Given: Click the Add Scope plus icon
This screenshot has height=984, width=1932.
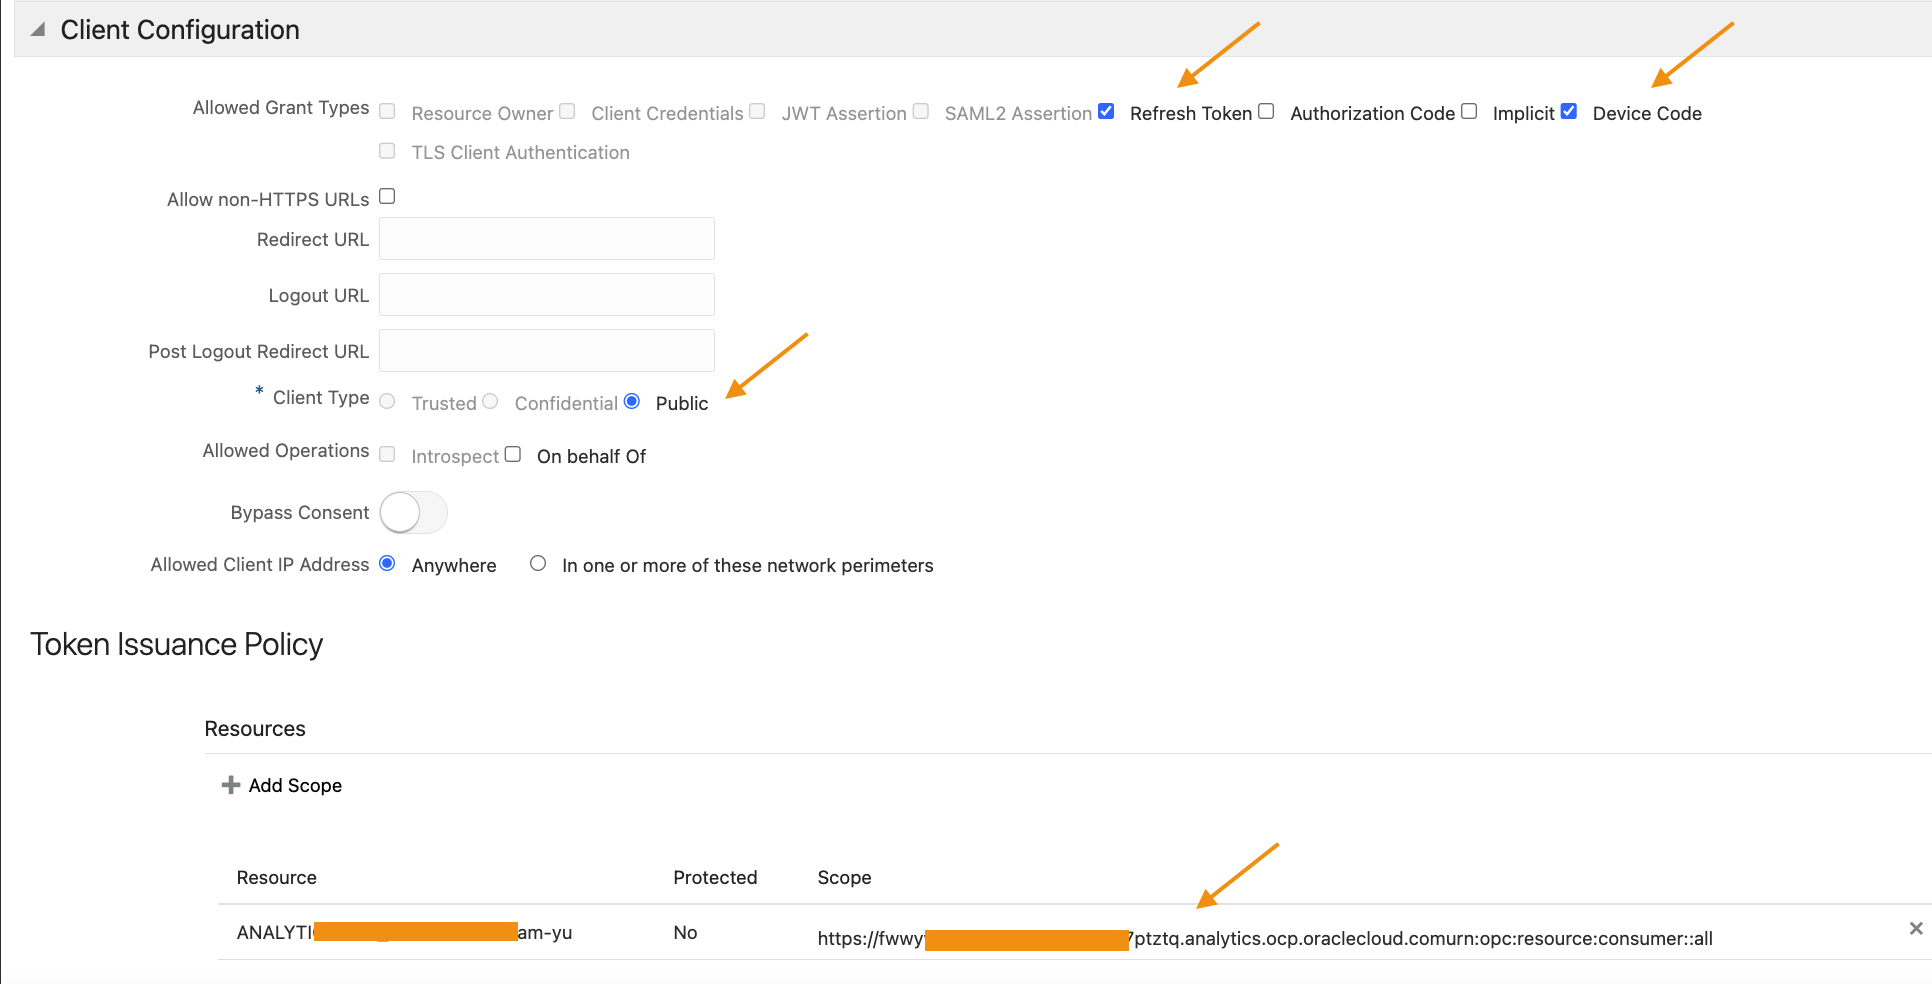Looking at the screenshot, I should [x=229, y=785].
